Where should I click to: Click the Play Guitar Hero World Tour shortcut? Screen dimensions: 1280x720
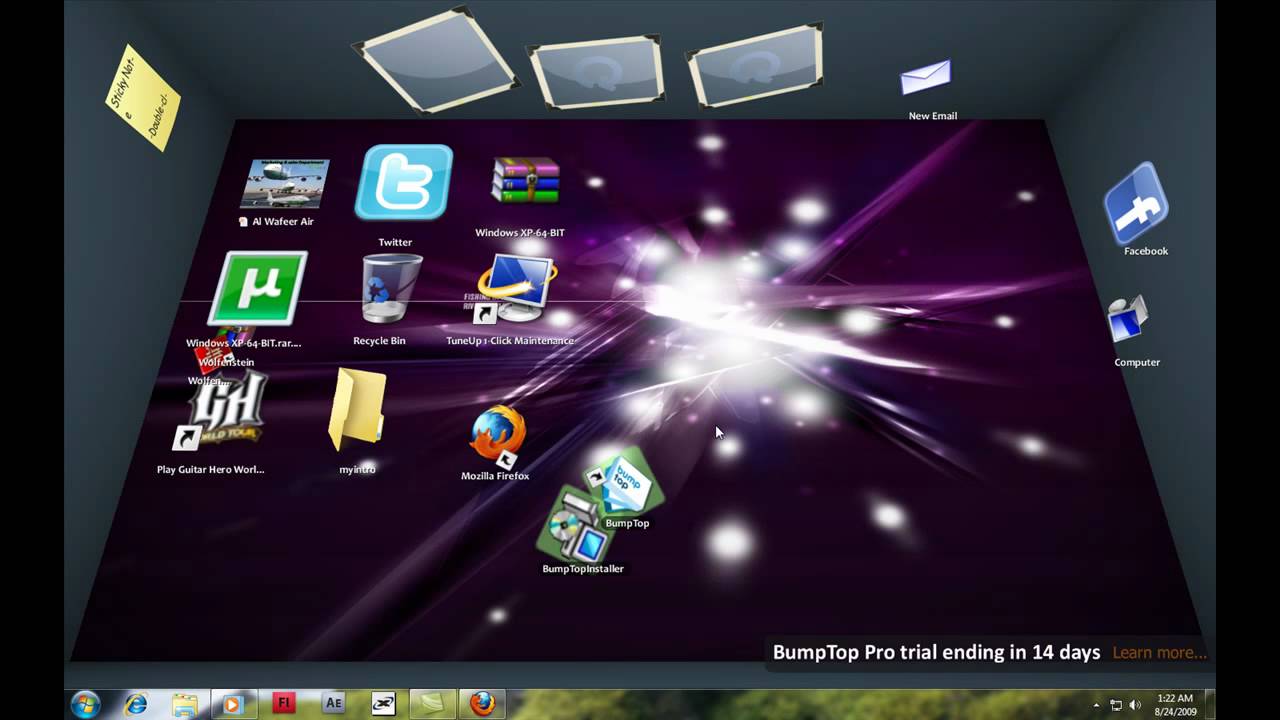(x=219, y=410)
